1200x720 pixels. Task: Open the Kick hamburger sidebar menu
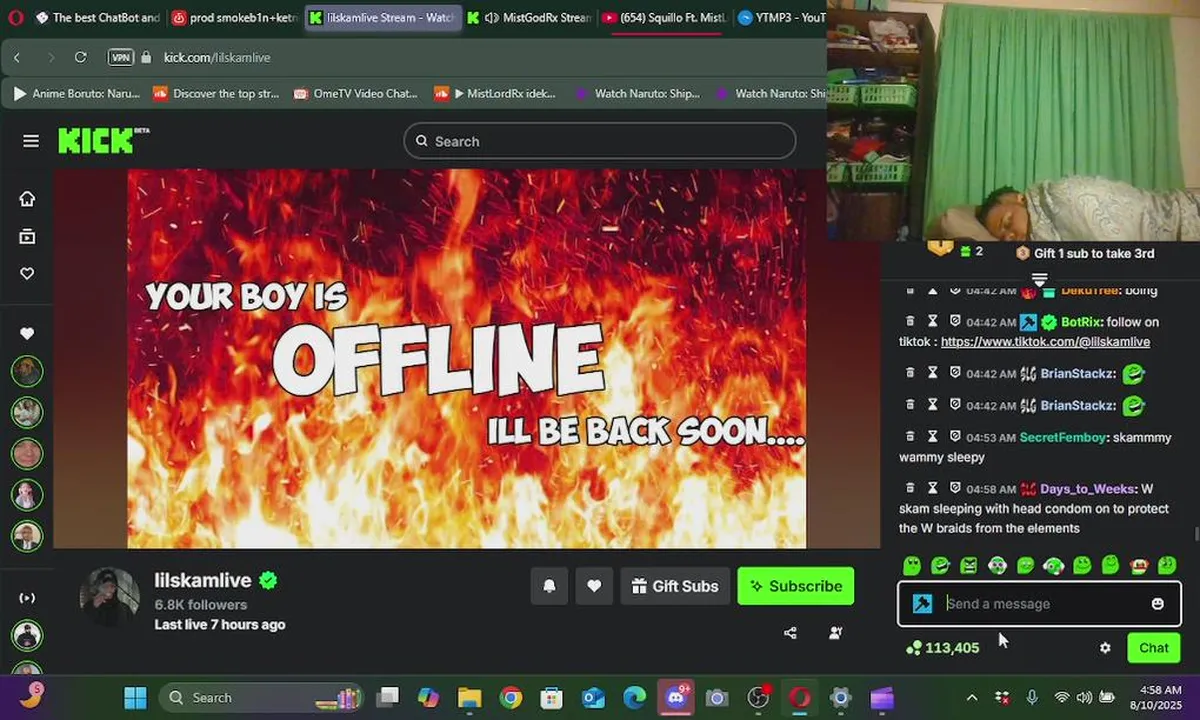point(31,141)
